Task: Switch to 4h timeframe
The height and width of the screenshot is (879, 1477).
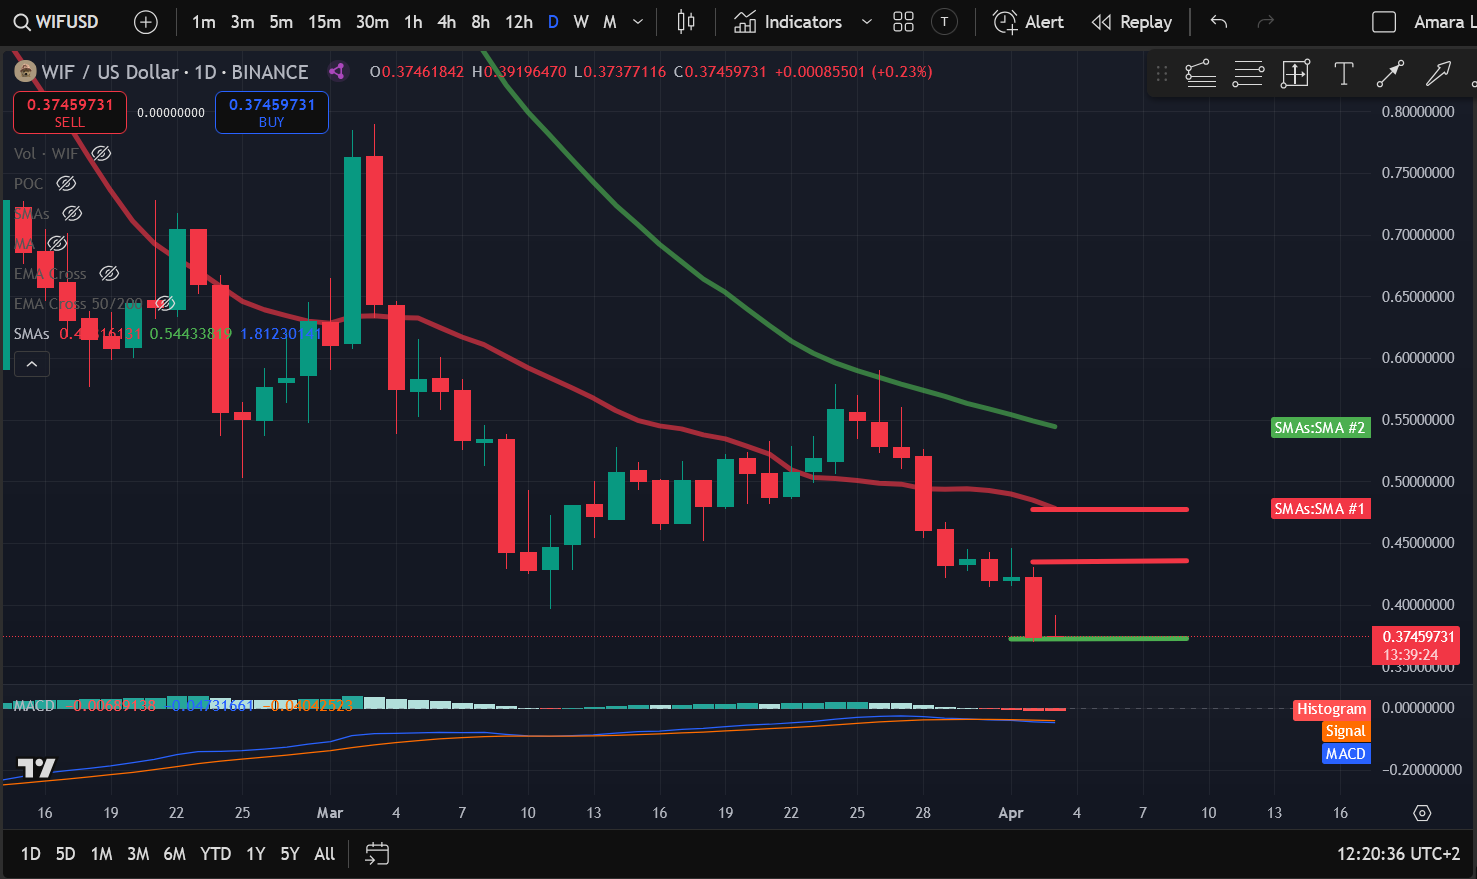Action: 447,22
